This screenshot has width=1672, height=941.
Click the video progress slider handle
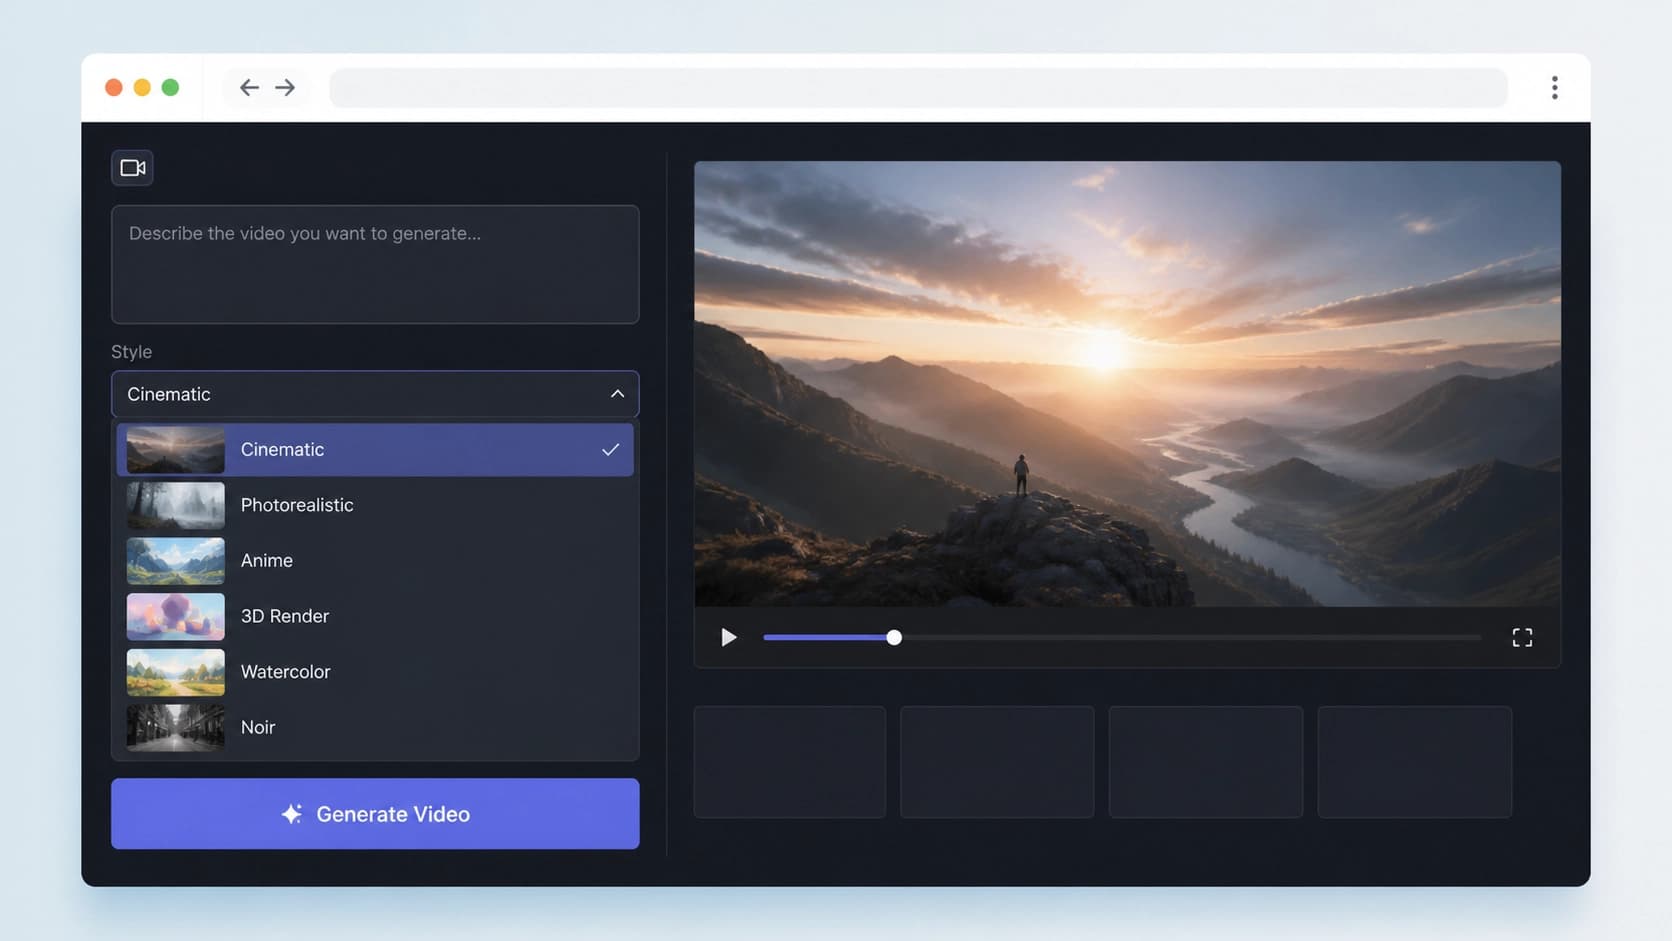coord(894,637)
